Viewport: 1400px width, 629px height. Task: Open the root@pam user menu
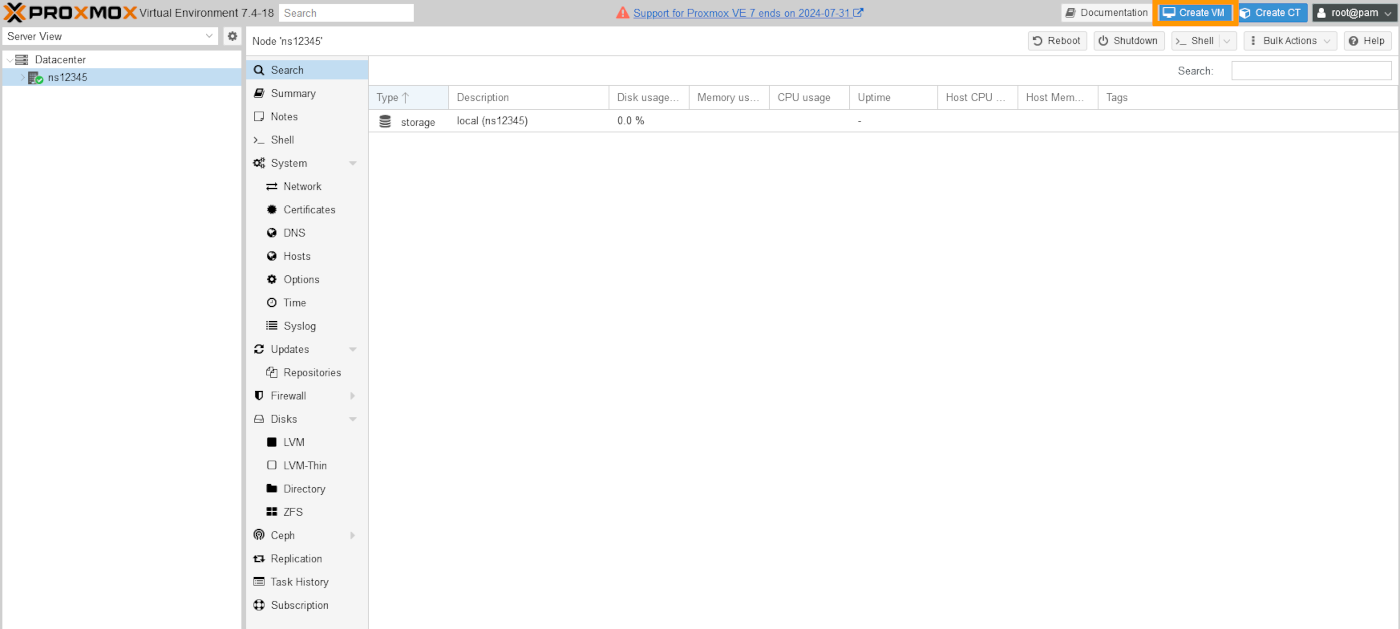click(x=1354, y=12)
